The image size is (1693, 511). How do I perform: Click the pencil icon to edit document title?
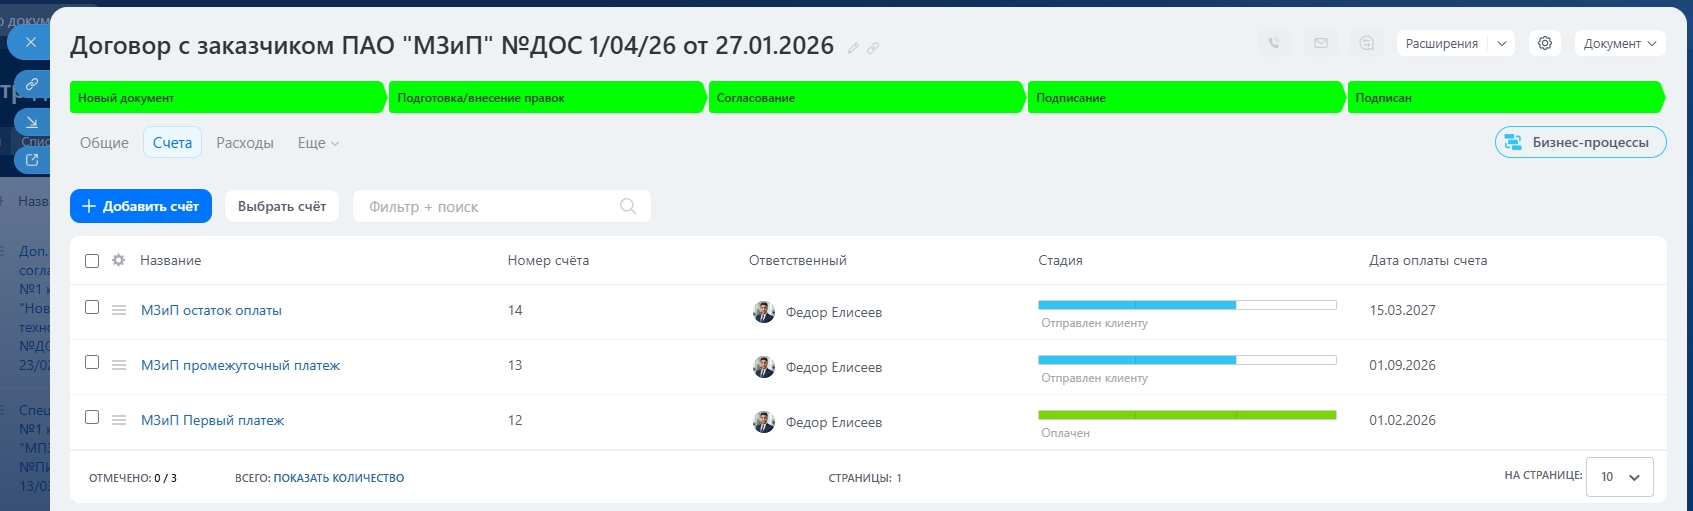[x=853, y=48]
